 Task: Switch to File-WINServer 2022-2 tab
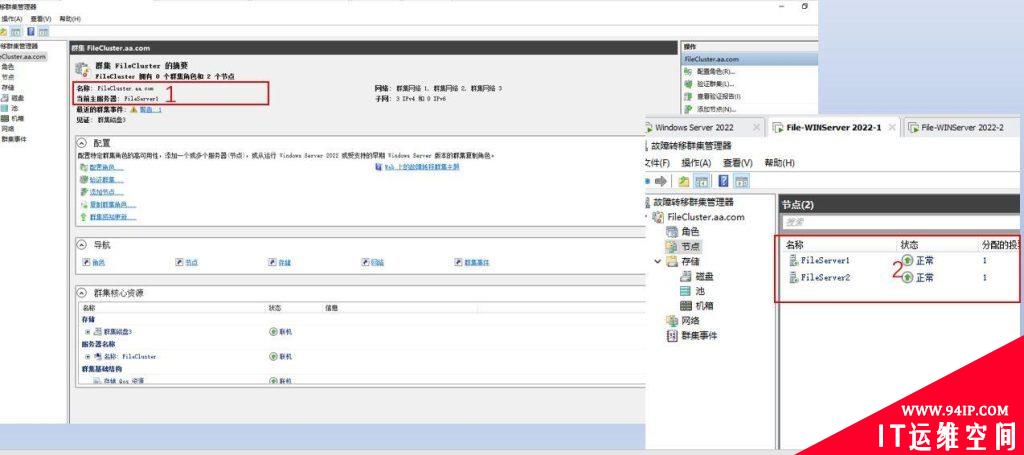(x=963, y=127)
